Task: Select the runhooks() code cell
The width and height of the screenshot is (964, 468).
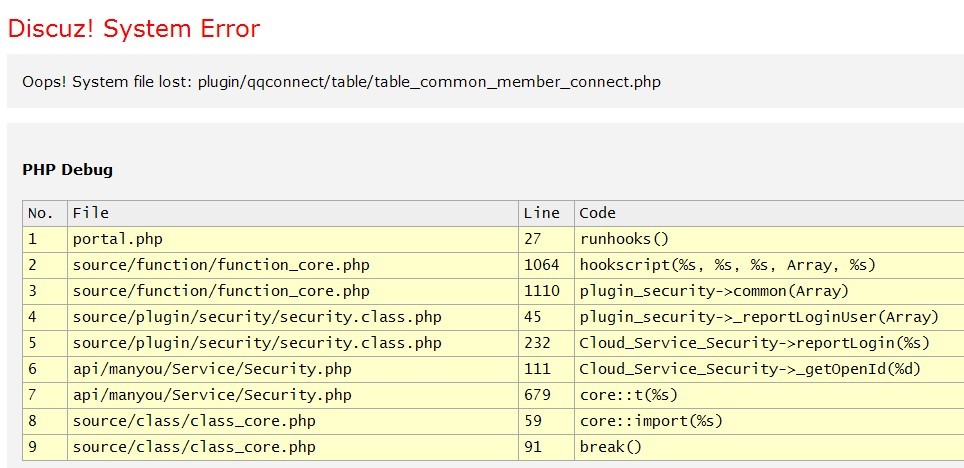Action: [x=769, y=239]
